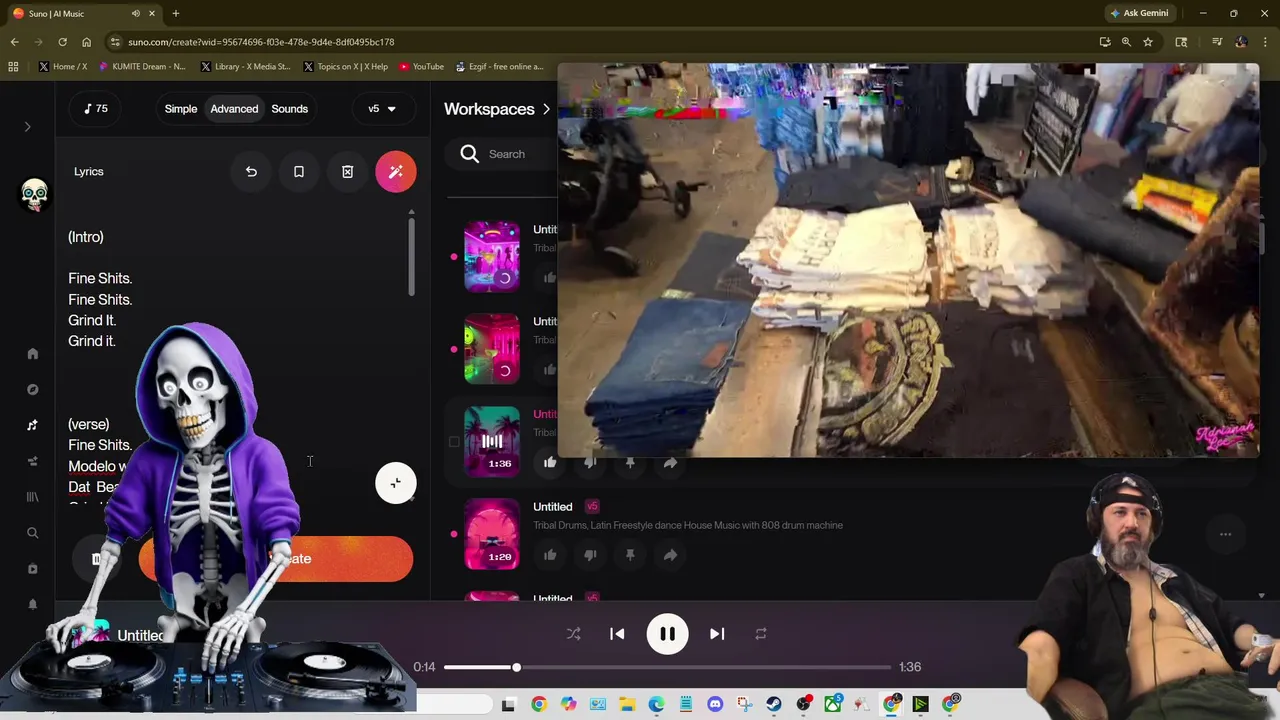
Task: Tick the checkbox beside the 1:36 song
Action: 454,441
